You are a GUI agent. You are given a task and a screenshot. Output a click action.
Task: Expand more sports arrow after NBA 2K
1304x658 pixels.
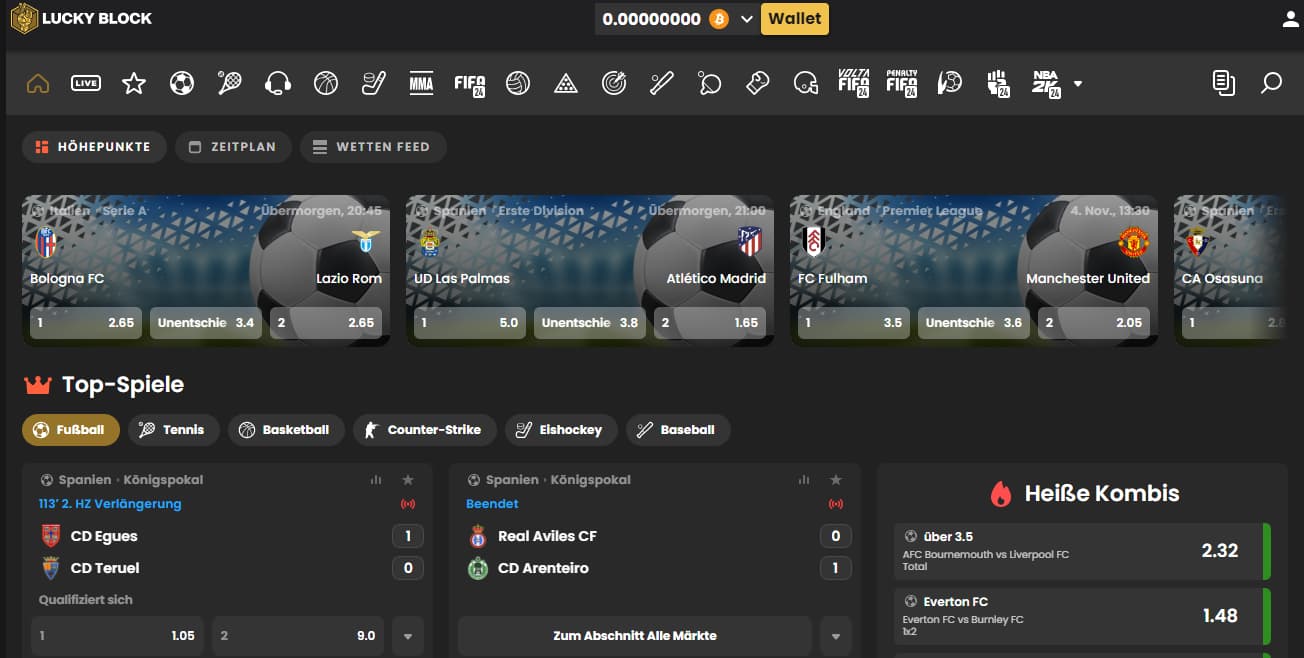coord(1078,84)
